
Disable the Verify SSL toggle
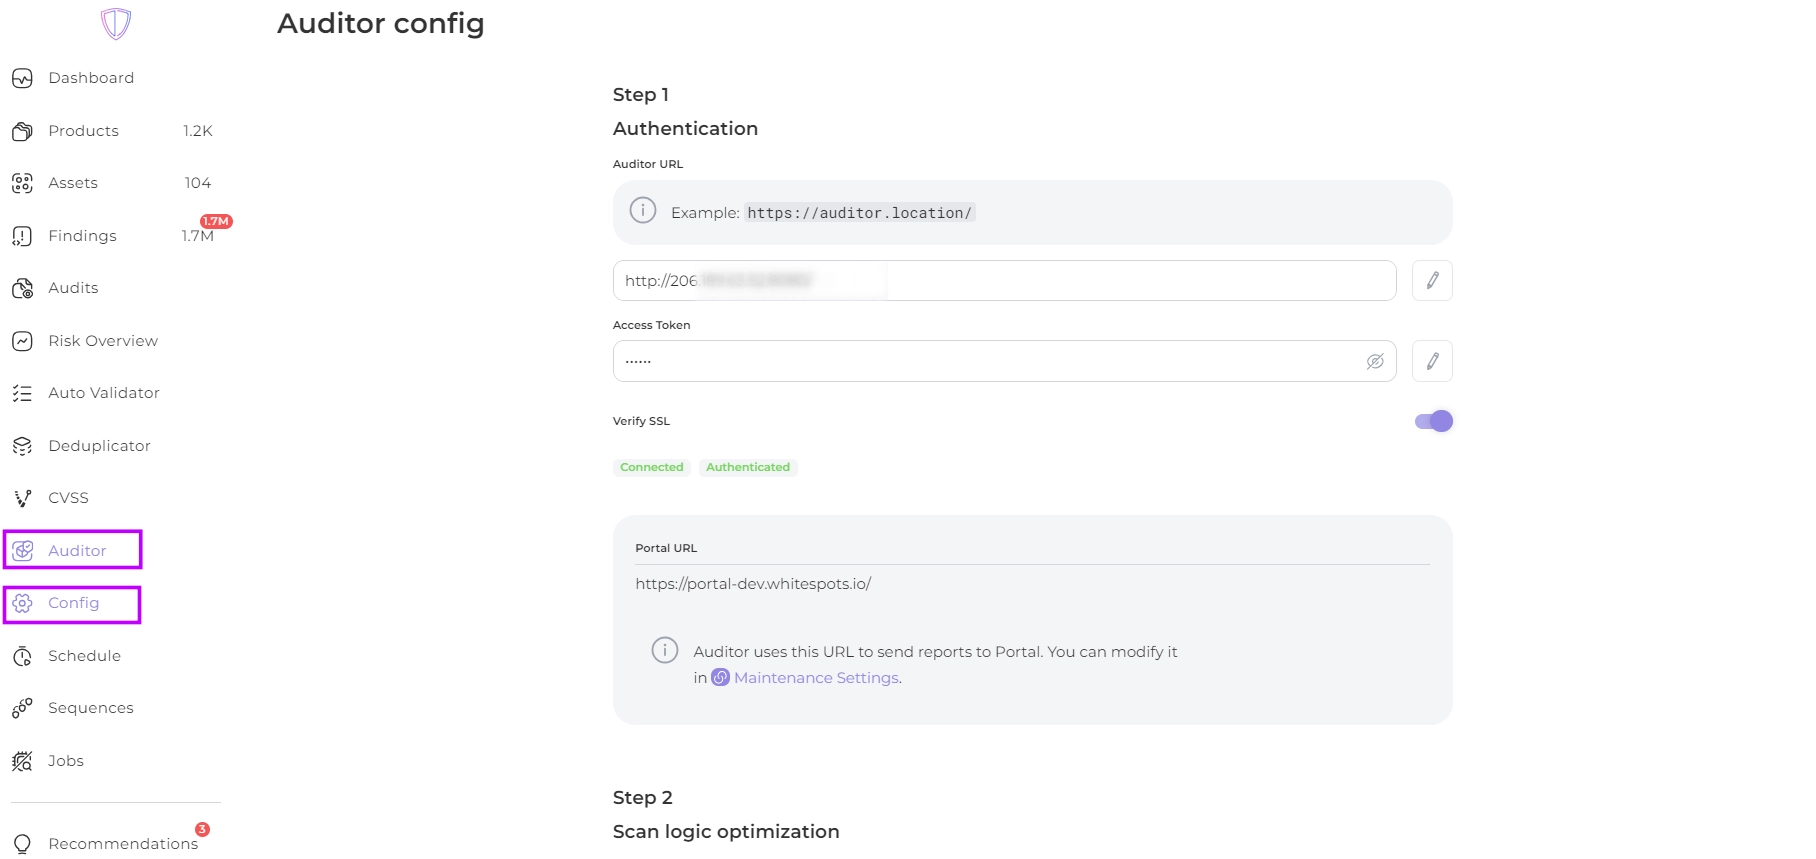[x=1433, y=421]
